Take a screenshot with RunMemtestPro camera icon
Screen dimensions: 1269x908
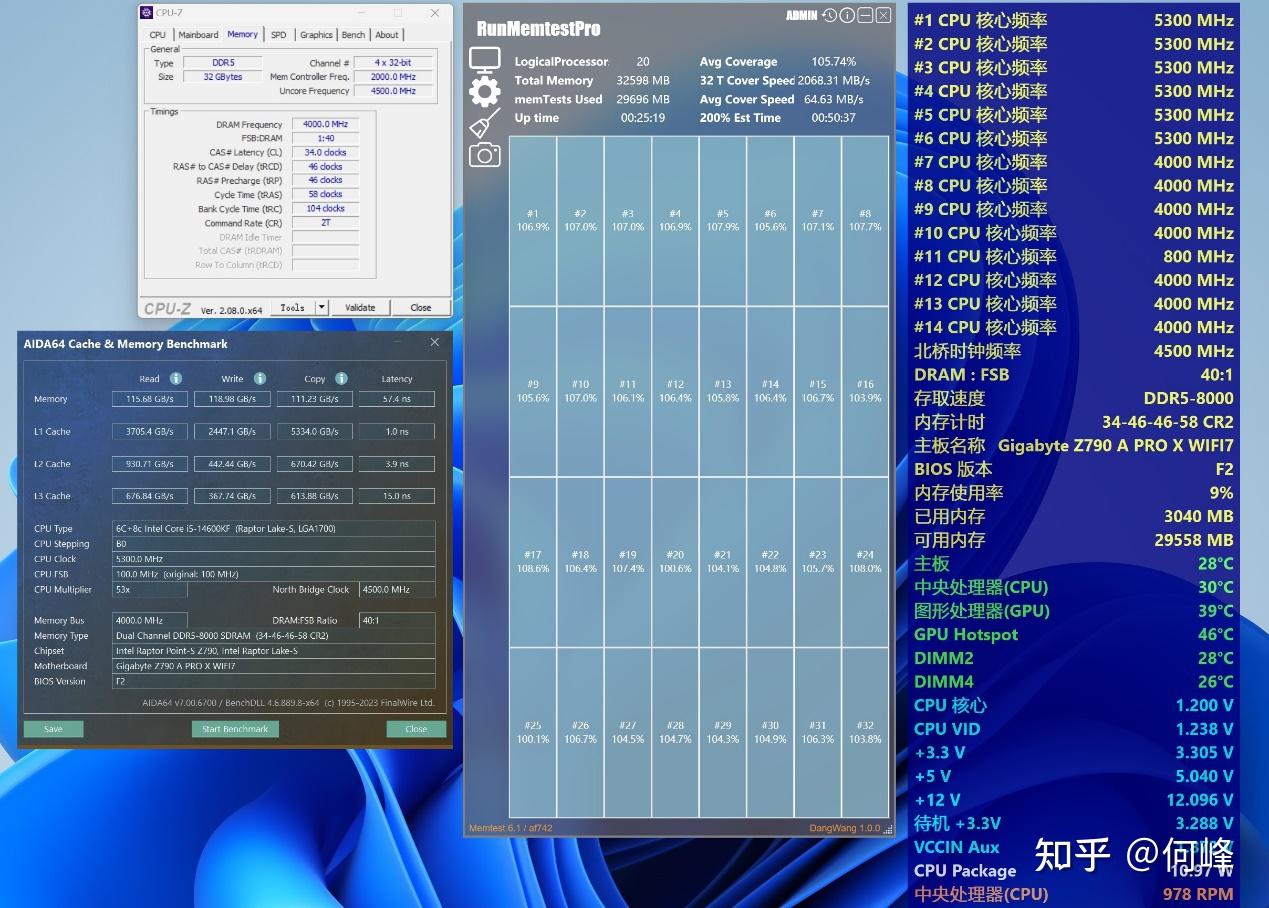tap(485, 154)
